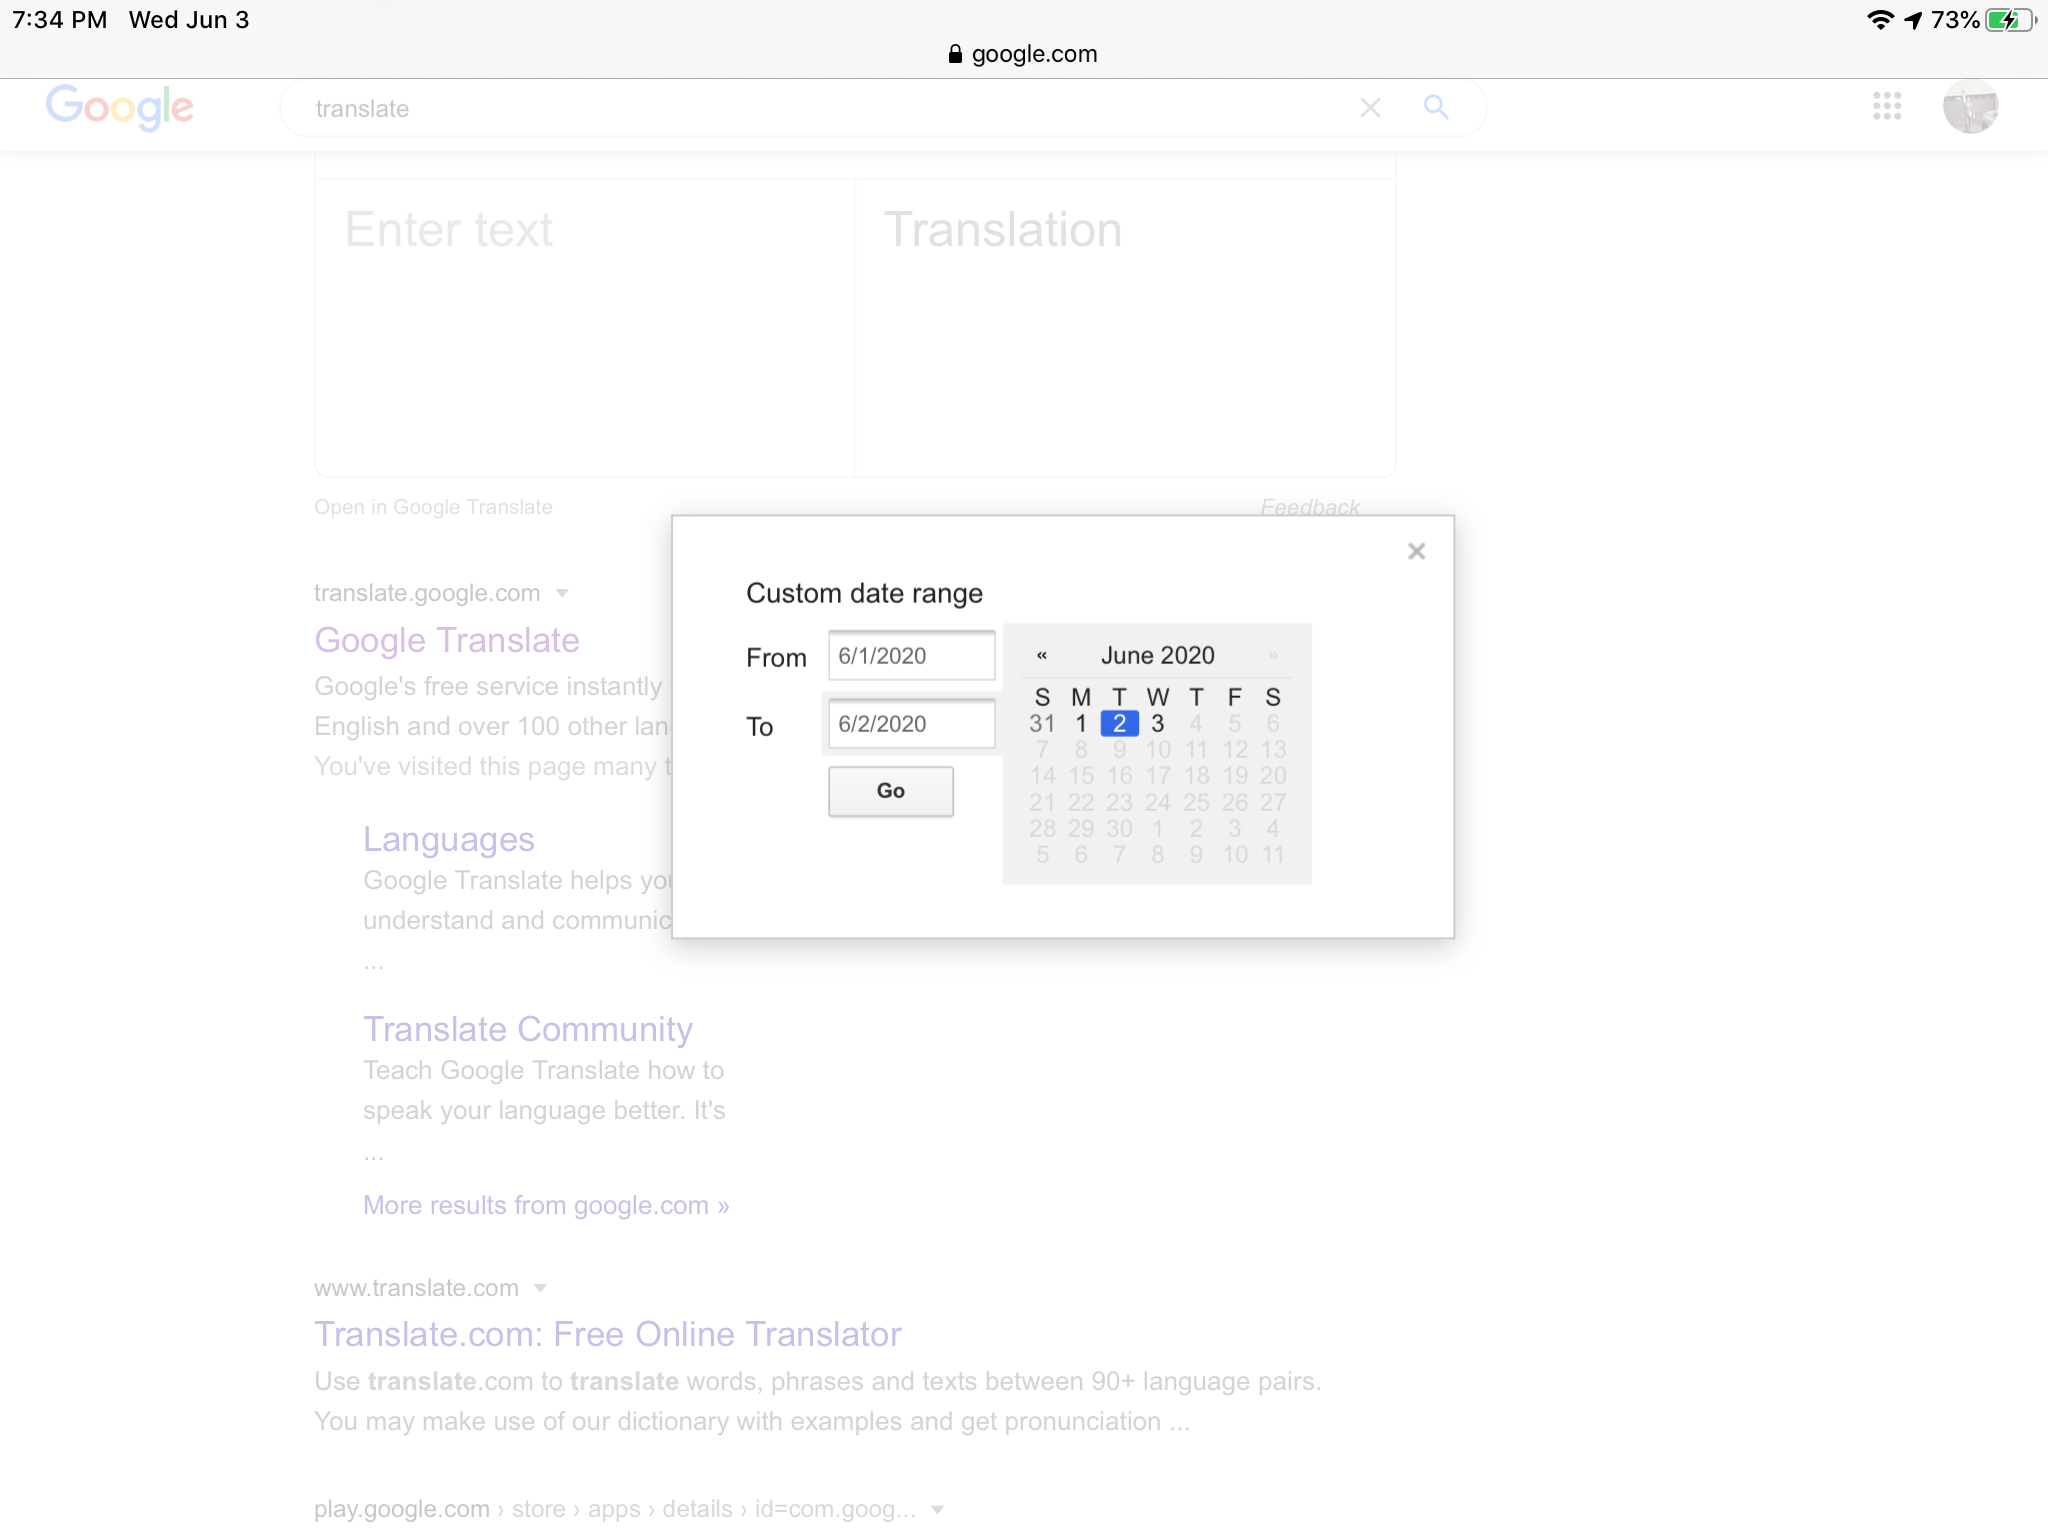Click Open in Google Translate

point(433,507)
